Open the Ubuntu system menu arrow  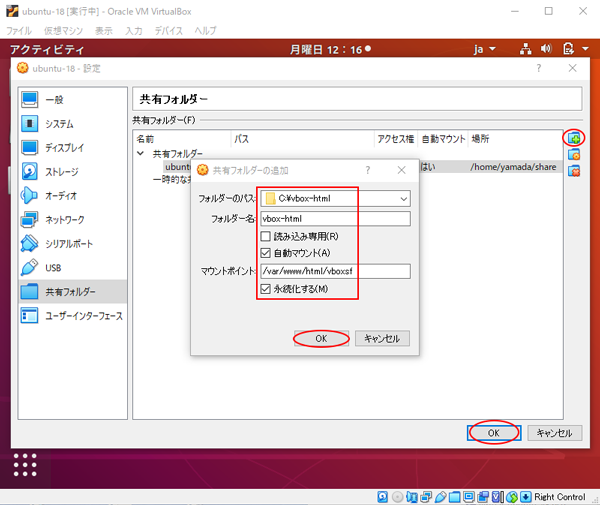pos(585,49)
